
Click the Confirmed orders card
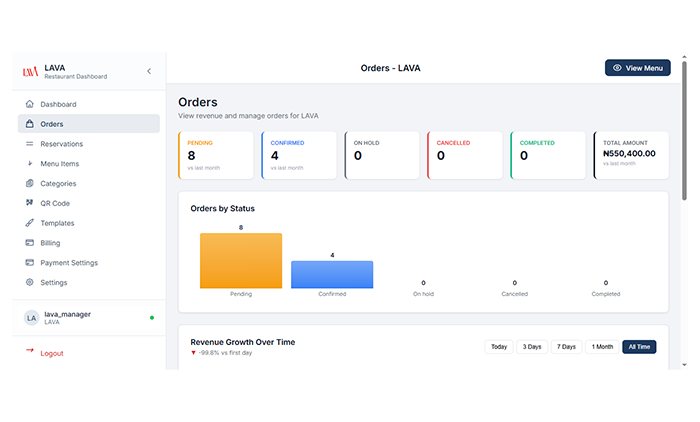click(x=299, y=155)
